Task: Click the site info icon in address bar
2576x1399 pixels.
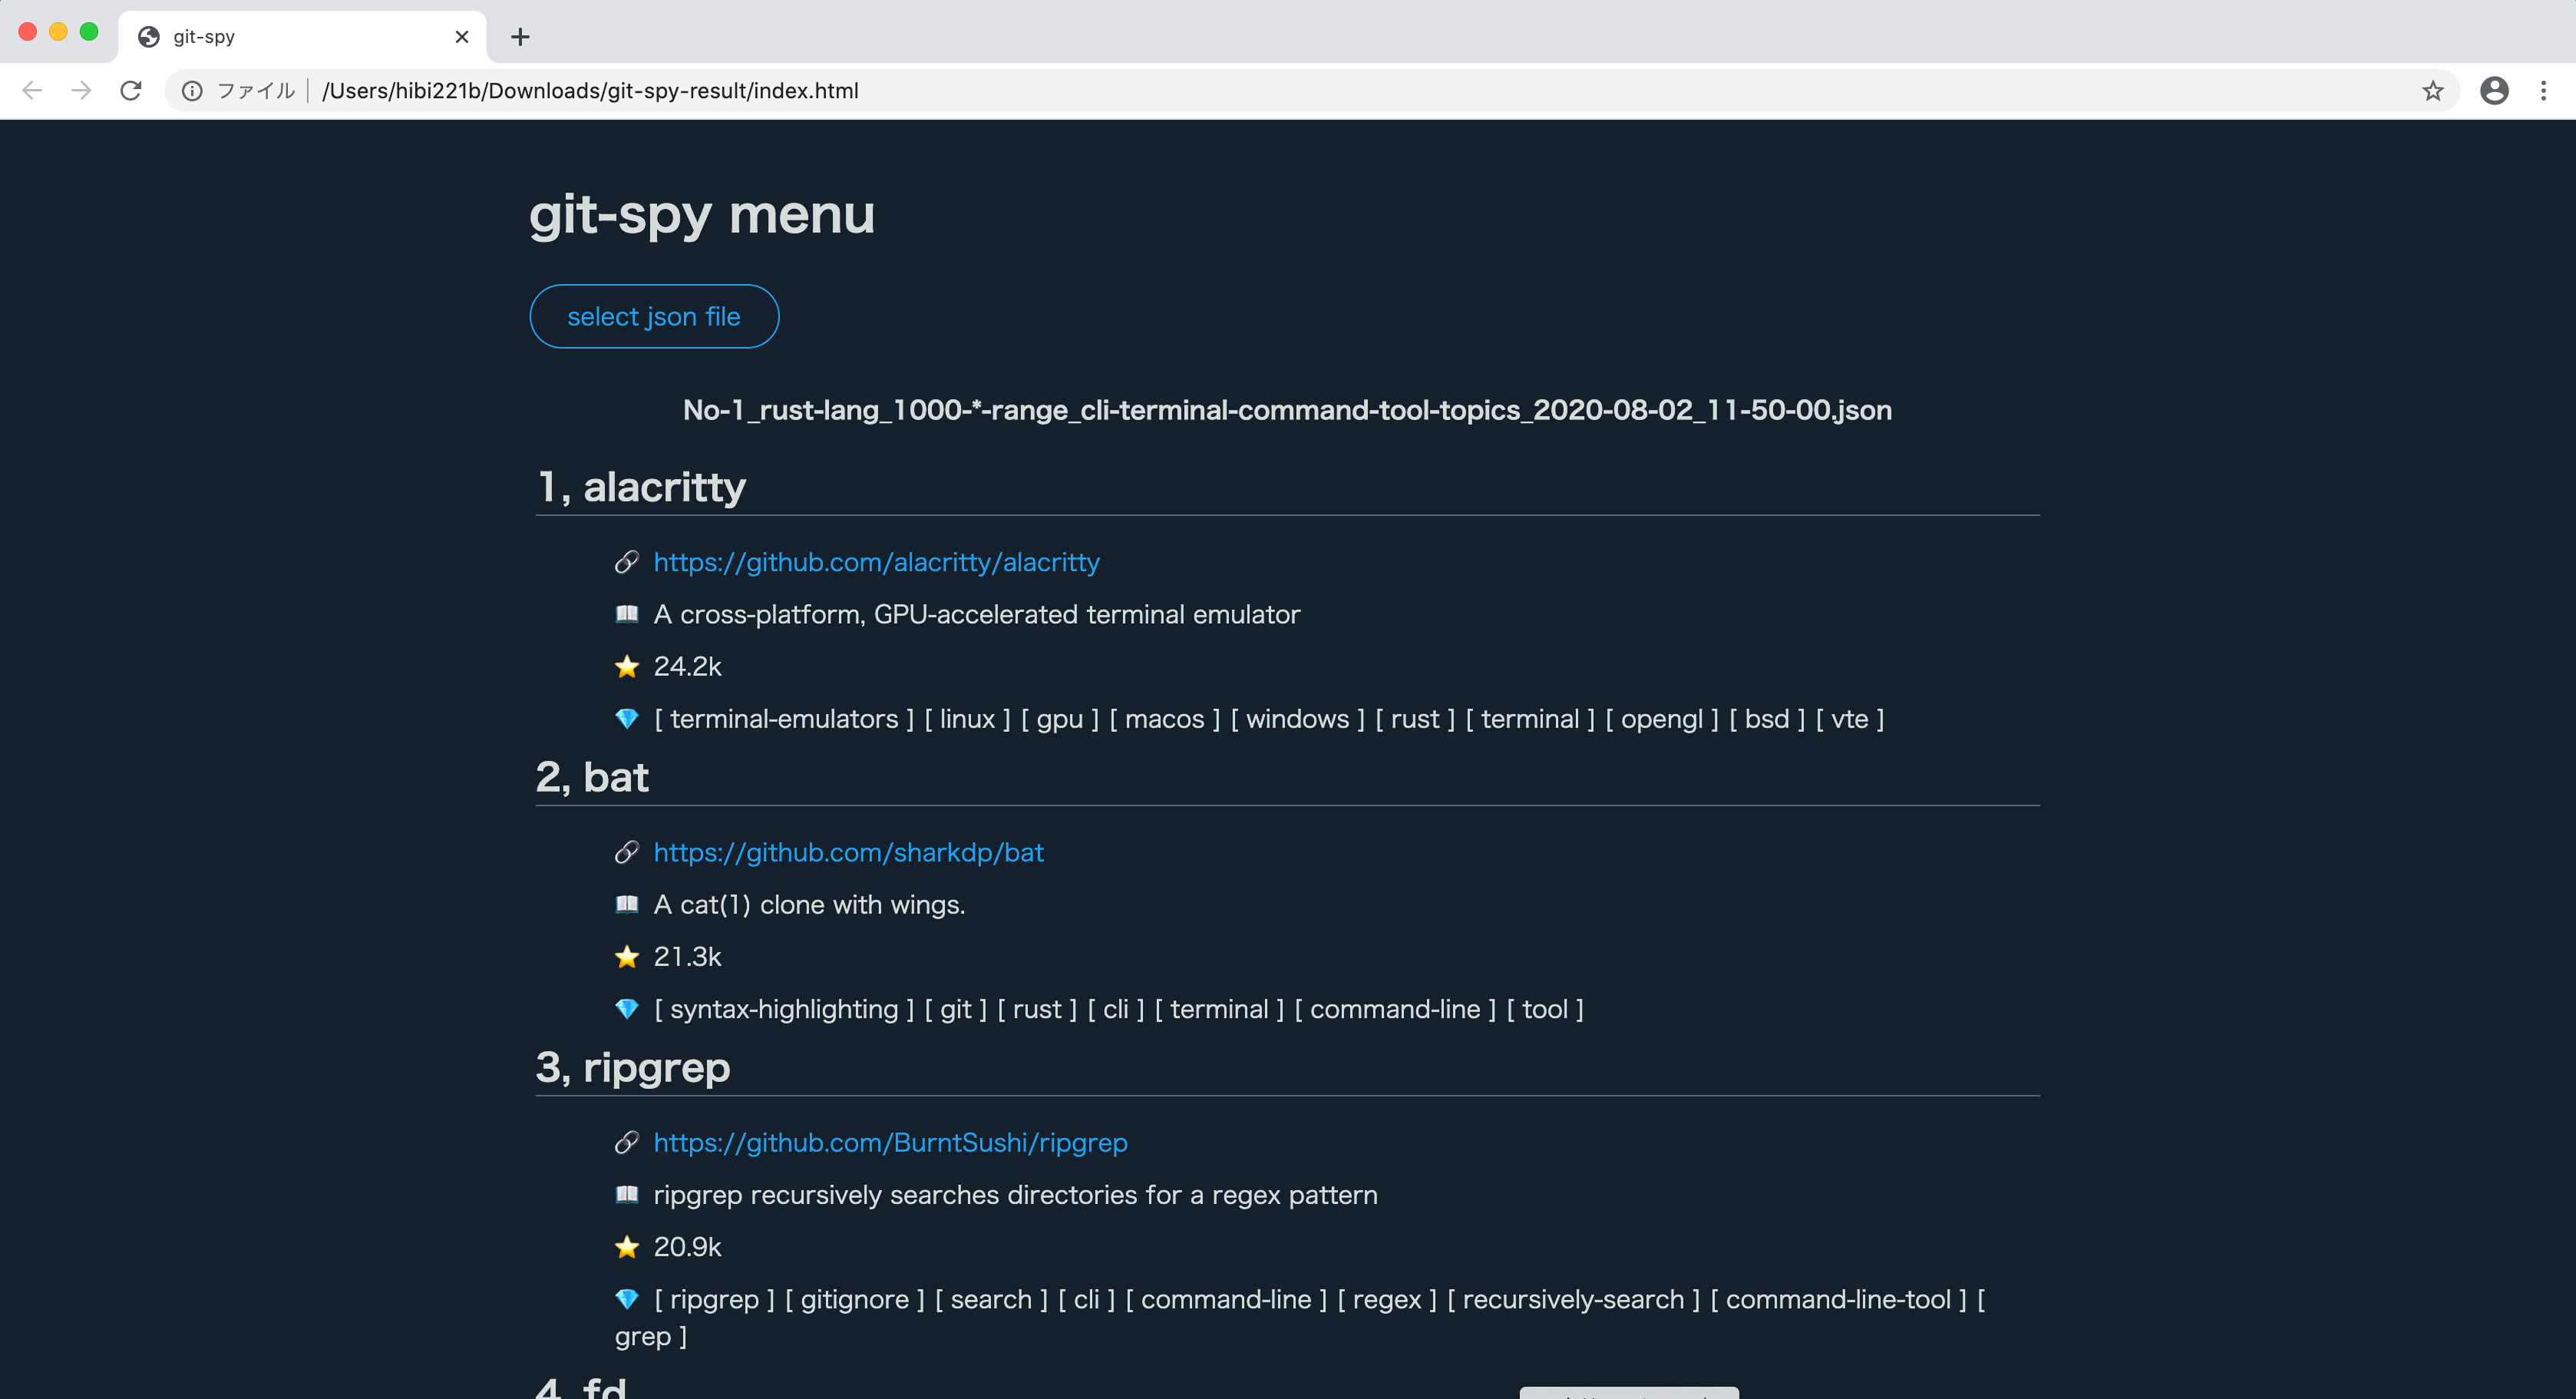Action: click(192, 91)
